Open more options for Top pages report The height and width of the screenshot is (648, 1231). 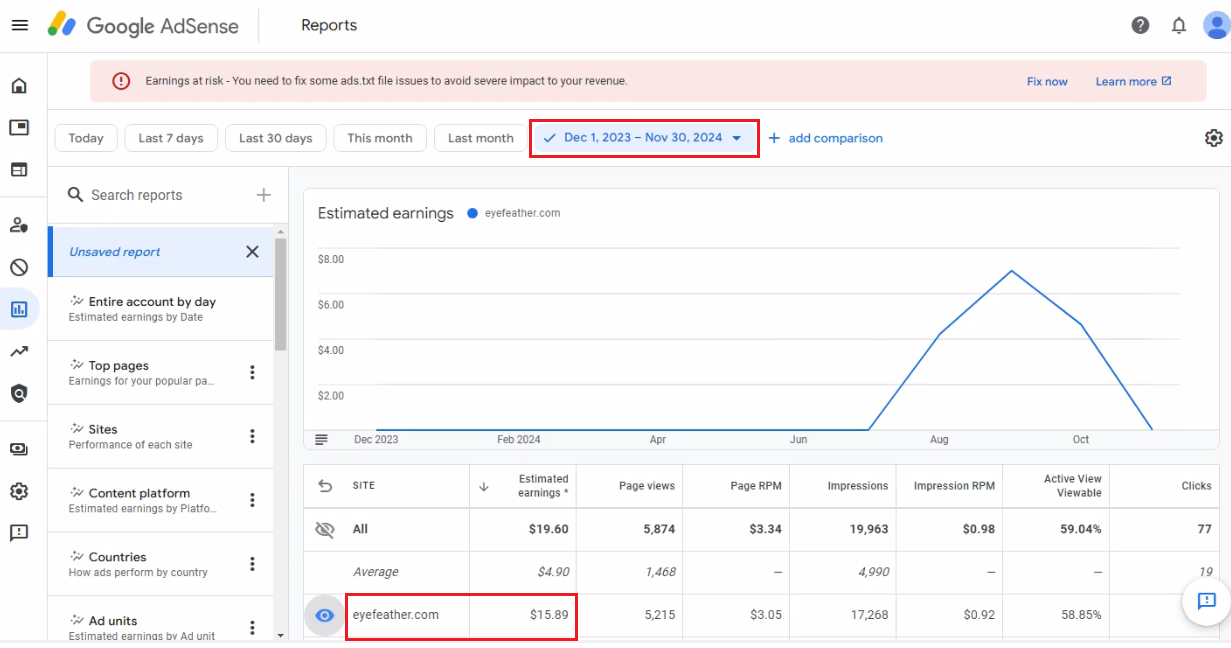[x=252, y=373]
